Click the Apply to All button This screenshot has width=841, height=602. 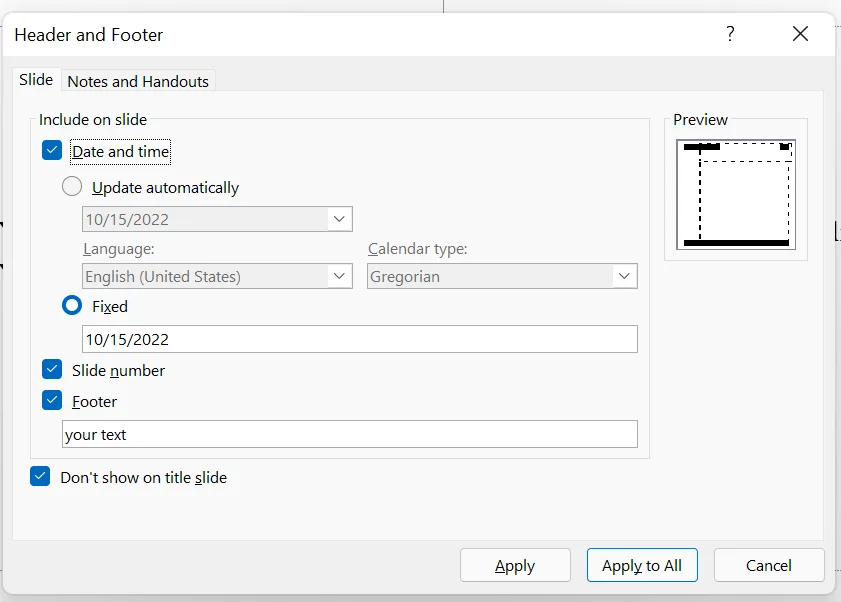pos(642,565)
